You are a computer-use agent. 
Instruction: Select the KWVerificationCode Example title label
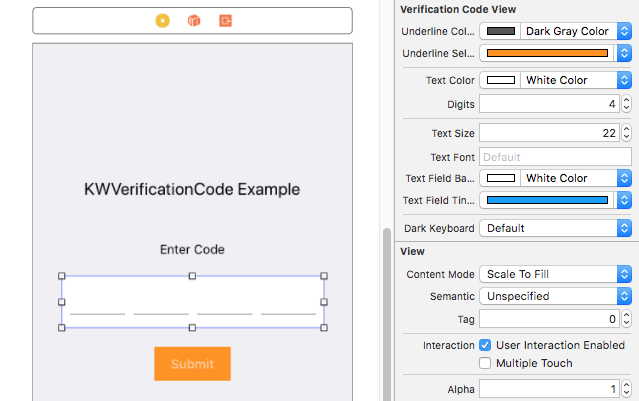click(192, 189)
